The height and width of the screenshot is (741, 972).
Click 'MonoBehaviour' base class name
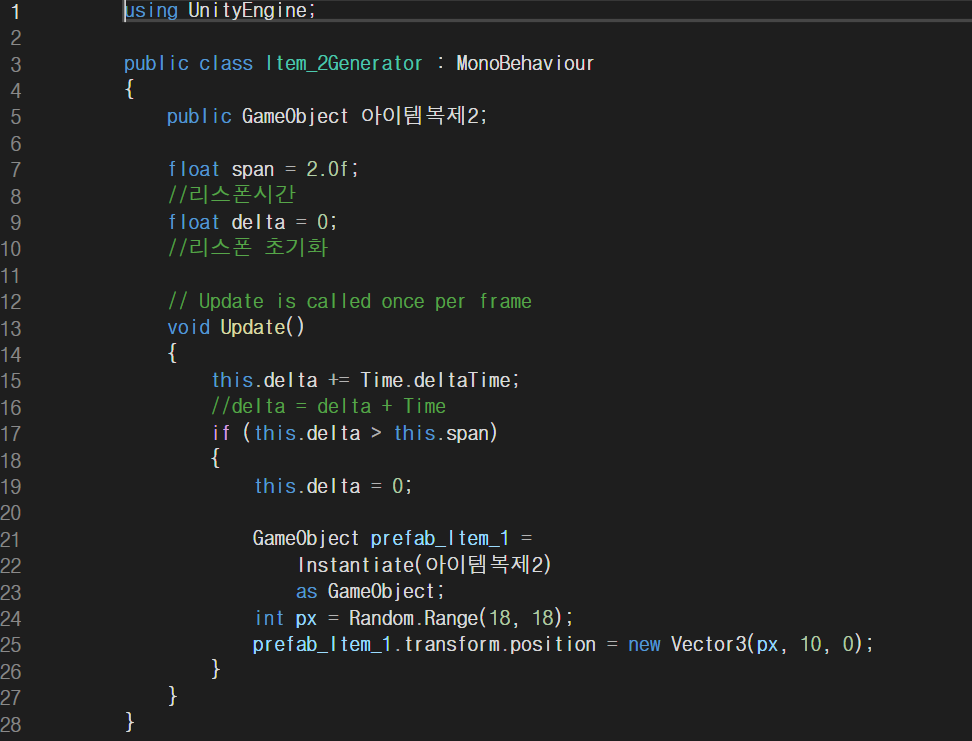[x=525, y=63]
